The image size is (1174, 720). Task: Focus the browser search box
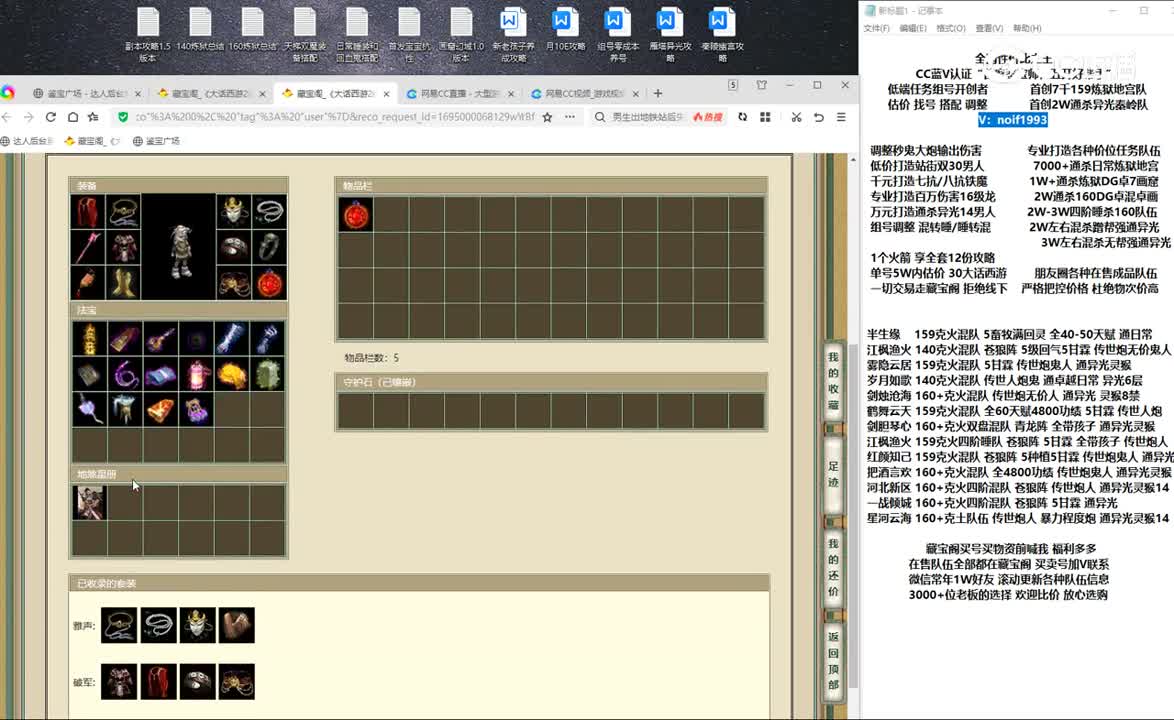[x=648, y=117]
